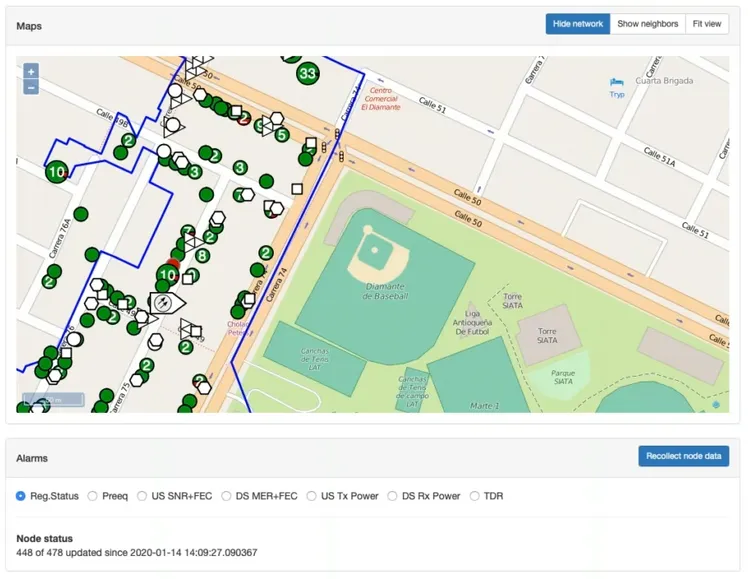Click the green cluster marker labeled 33
Image resolution: width=750 pixels, height=579 pixels.
308,73
